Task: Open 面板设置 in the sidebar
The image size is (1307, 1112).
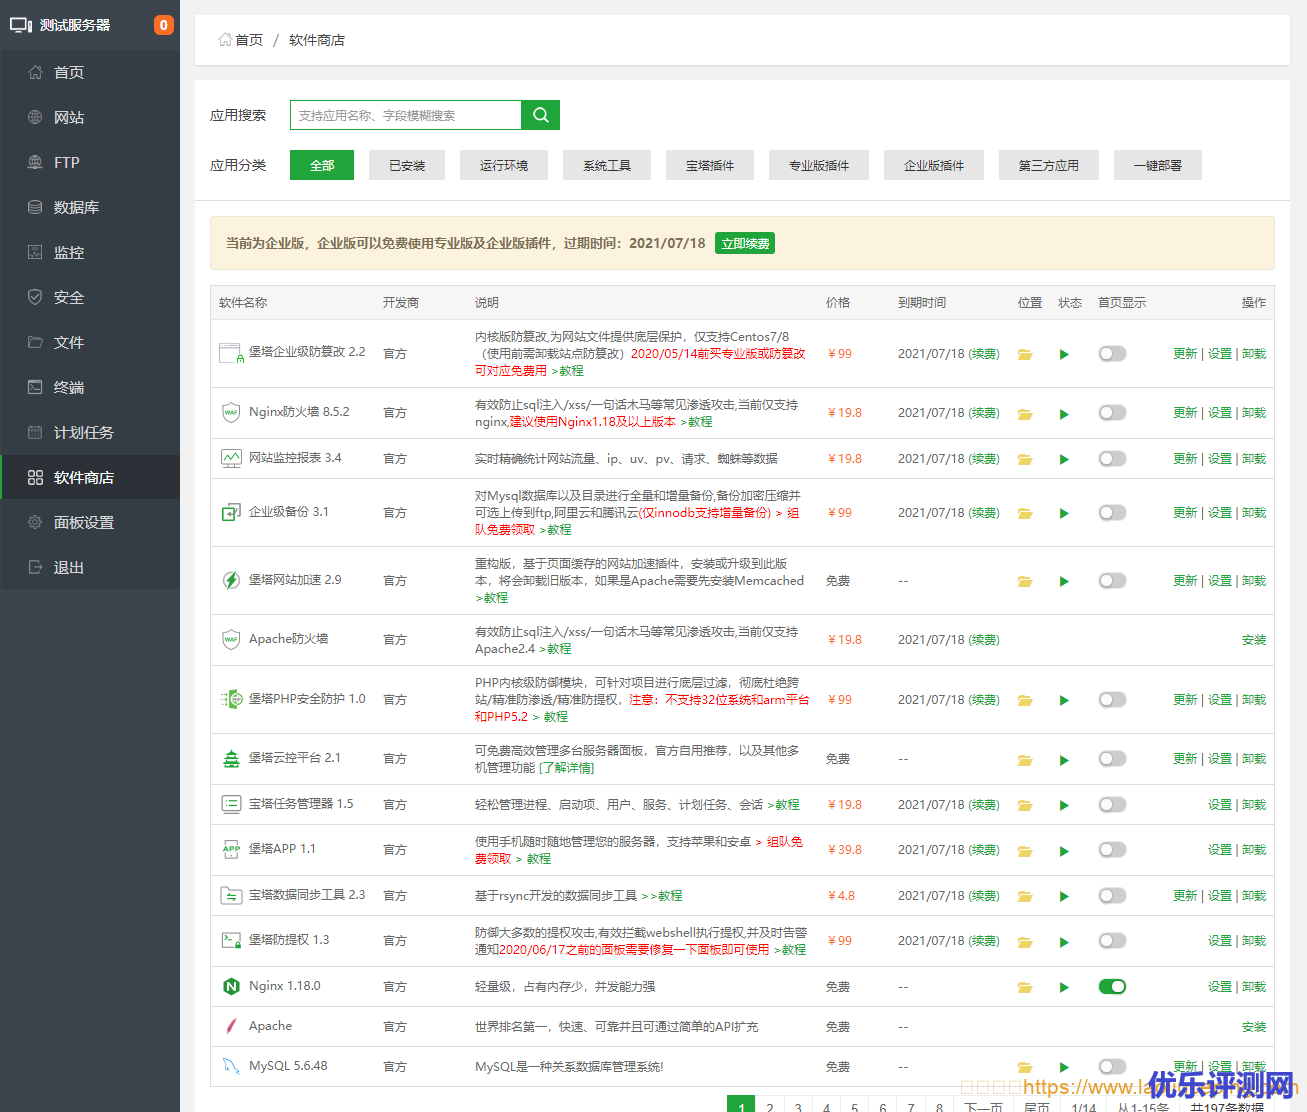Action: pyautogui.click(x=90, y=522)
